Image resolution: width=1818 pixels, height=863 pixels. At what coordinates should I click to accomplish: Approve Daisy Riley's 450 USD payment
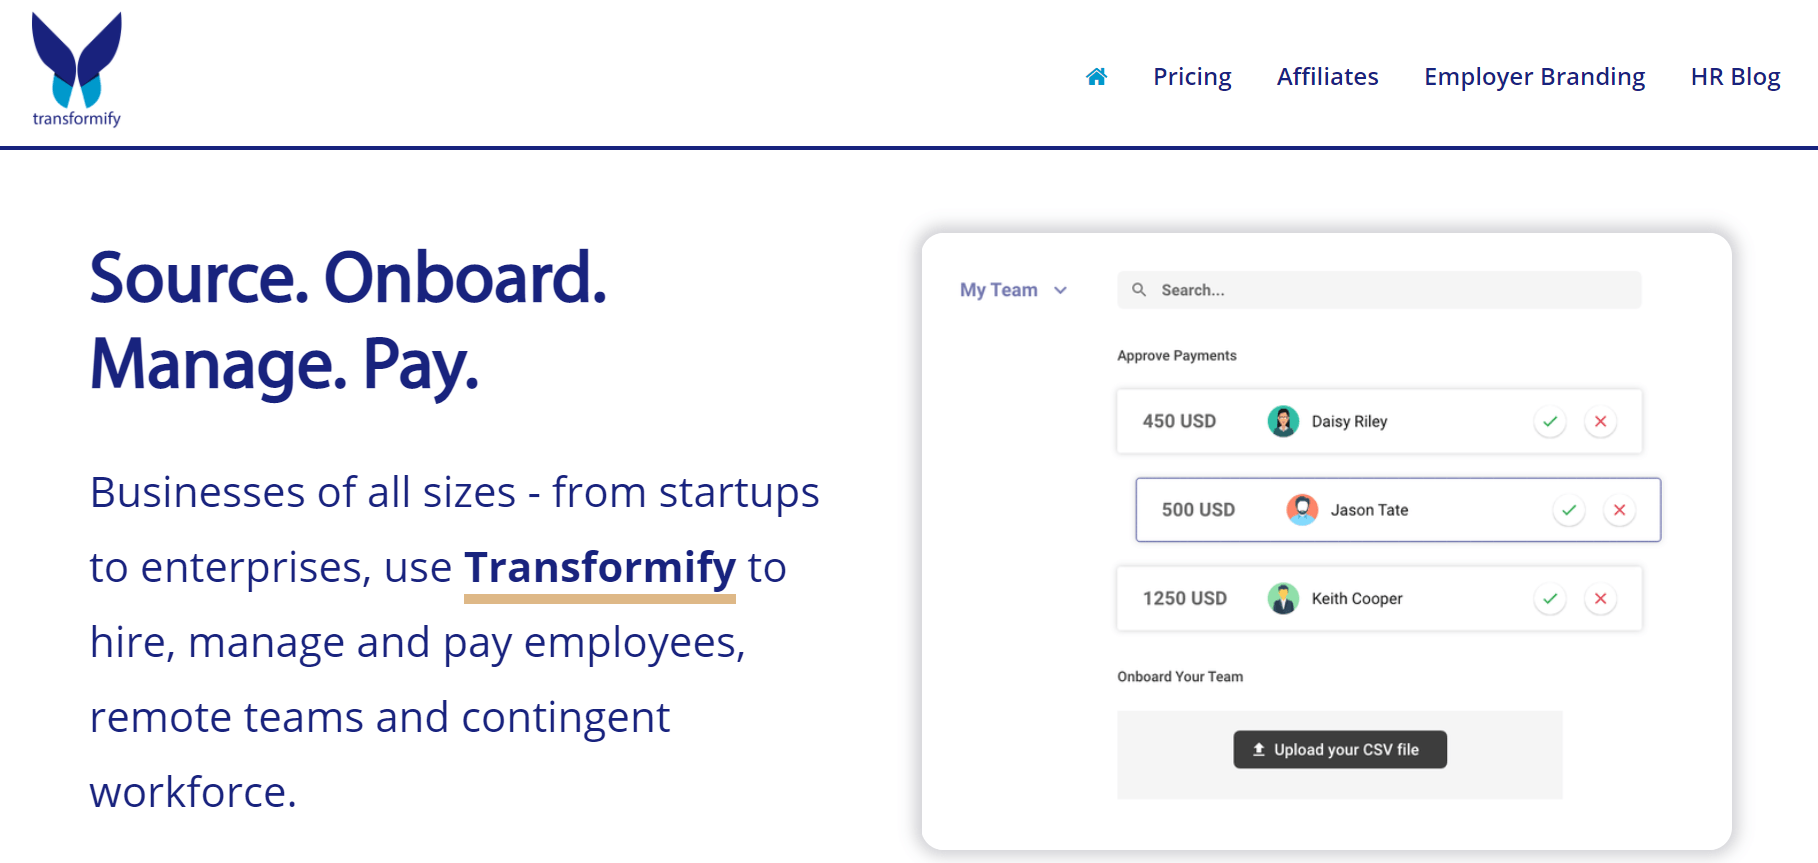[x=1550, y=421]
